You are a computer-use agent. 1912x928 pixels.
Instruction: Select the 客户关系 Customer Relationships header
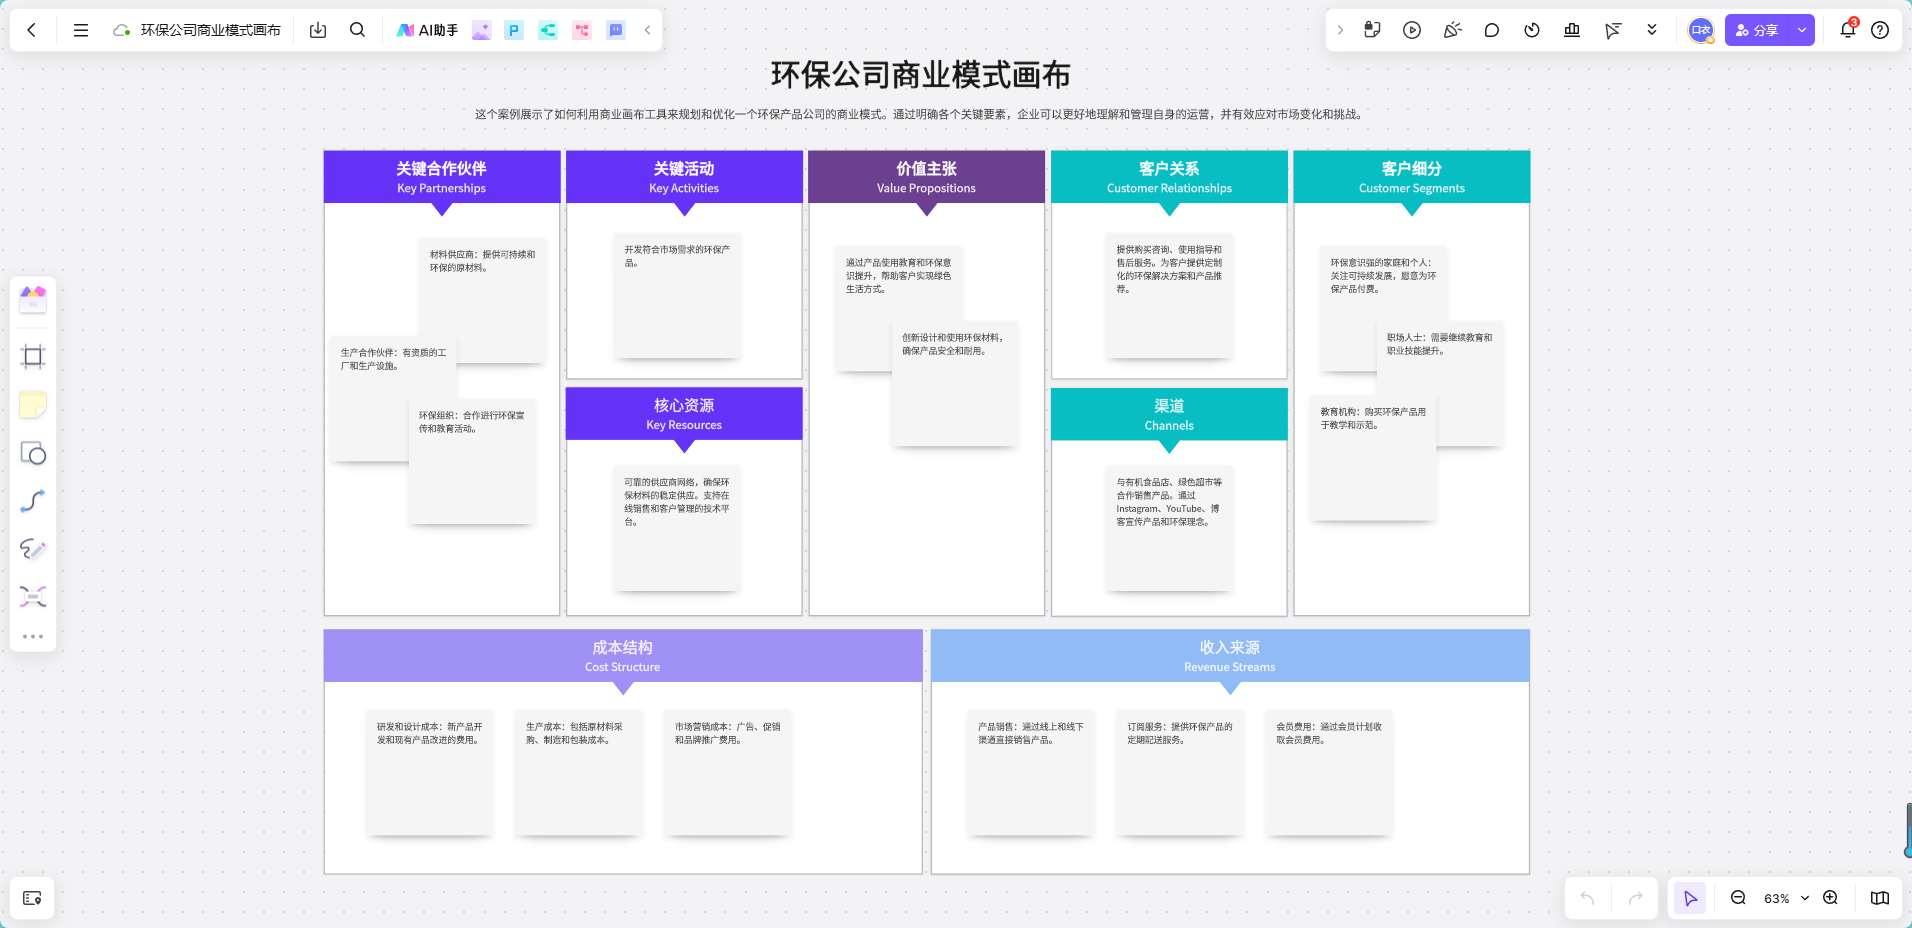[1169, 177]
